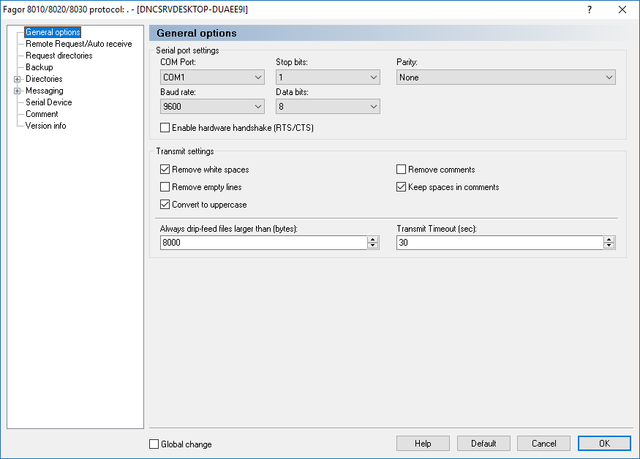This screenshot has height=459, width=640.
Task: Click the Transmit Timeout input field
Action: (500, 242)
